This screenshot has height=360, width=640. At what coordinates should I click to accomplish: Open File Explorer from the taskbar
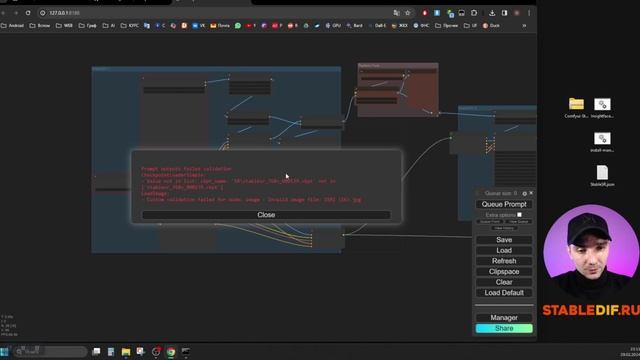126,351
